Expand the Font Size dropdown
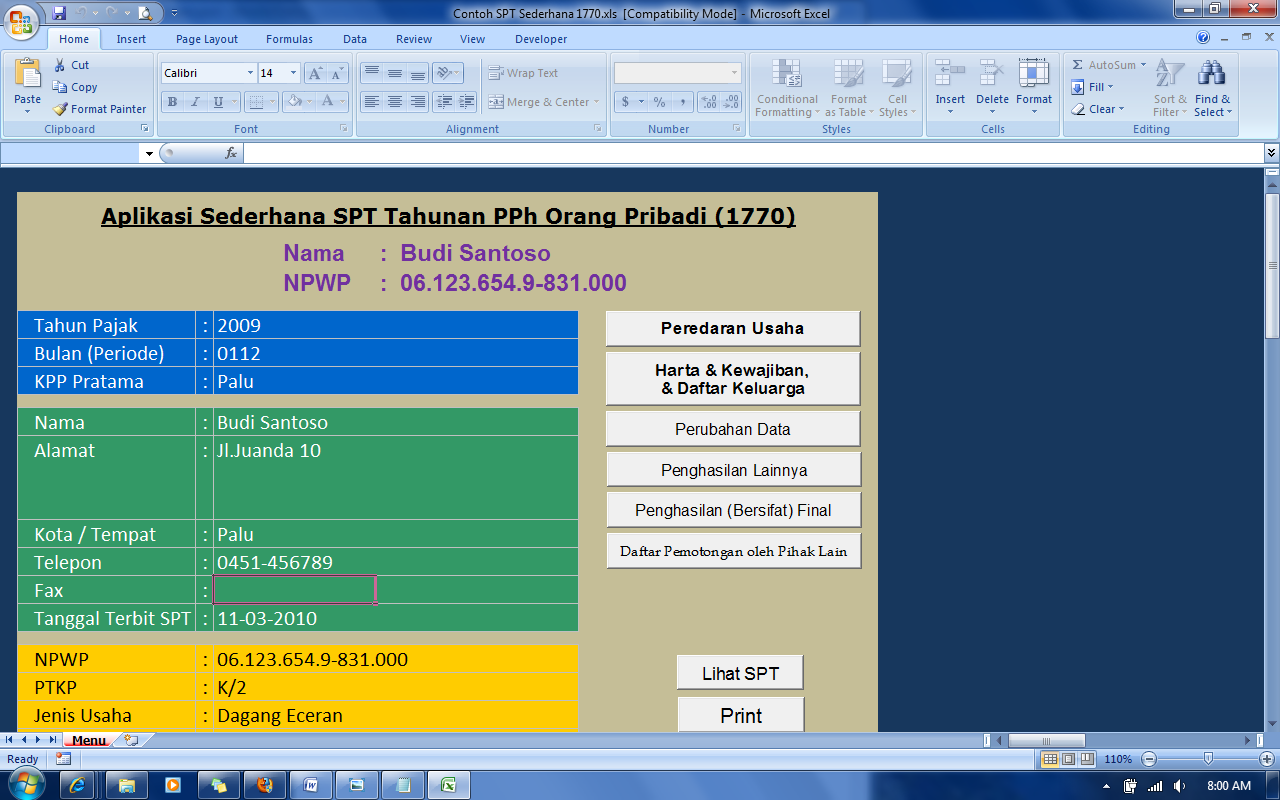1280x800 pixels. [293, 73]
